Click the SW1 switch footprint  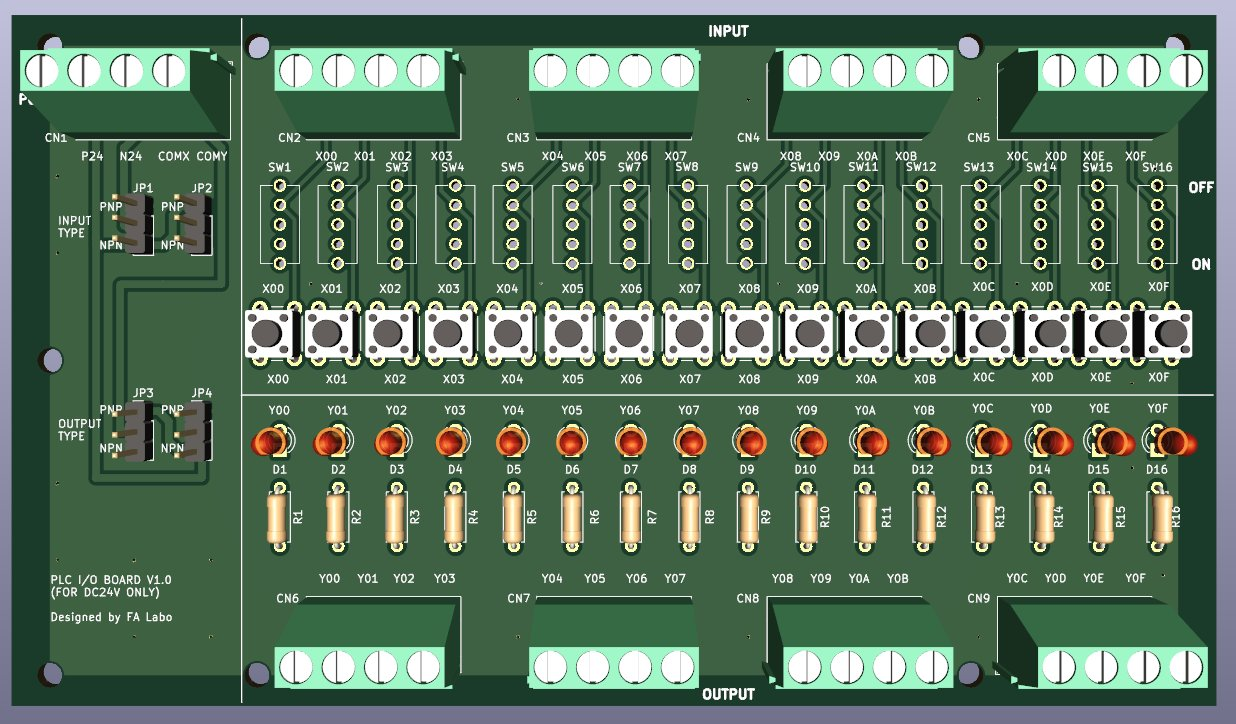(280, 225)
